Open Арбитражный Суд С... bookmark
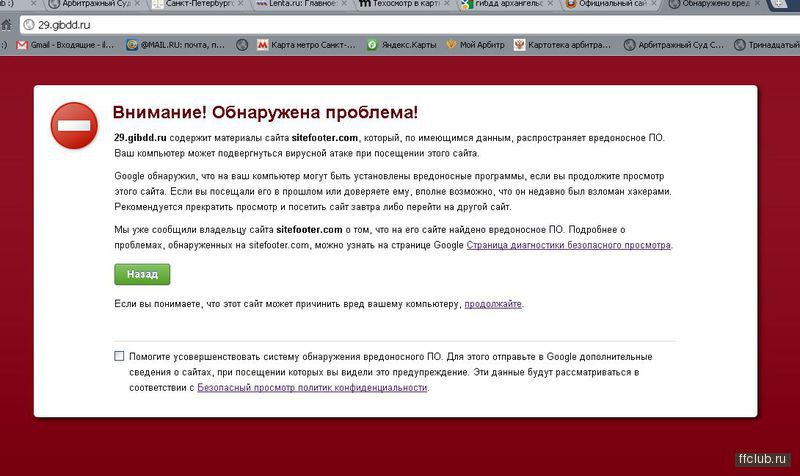This screenshot has height=476, width=800. [x=673, y=45]
